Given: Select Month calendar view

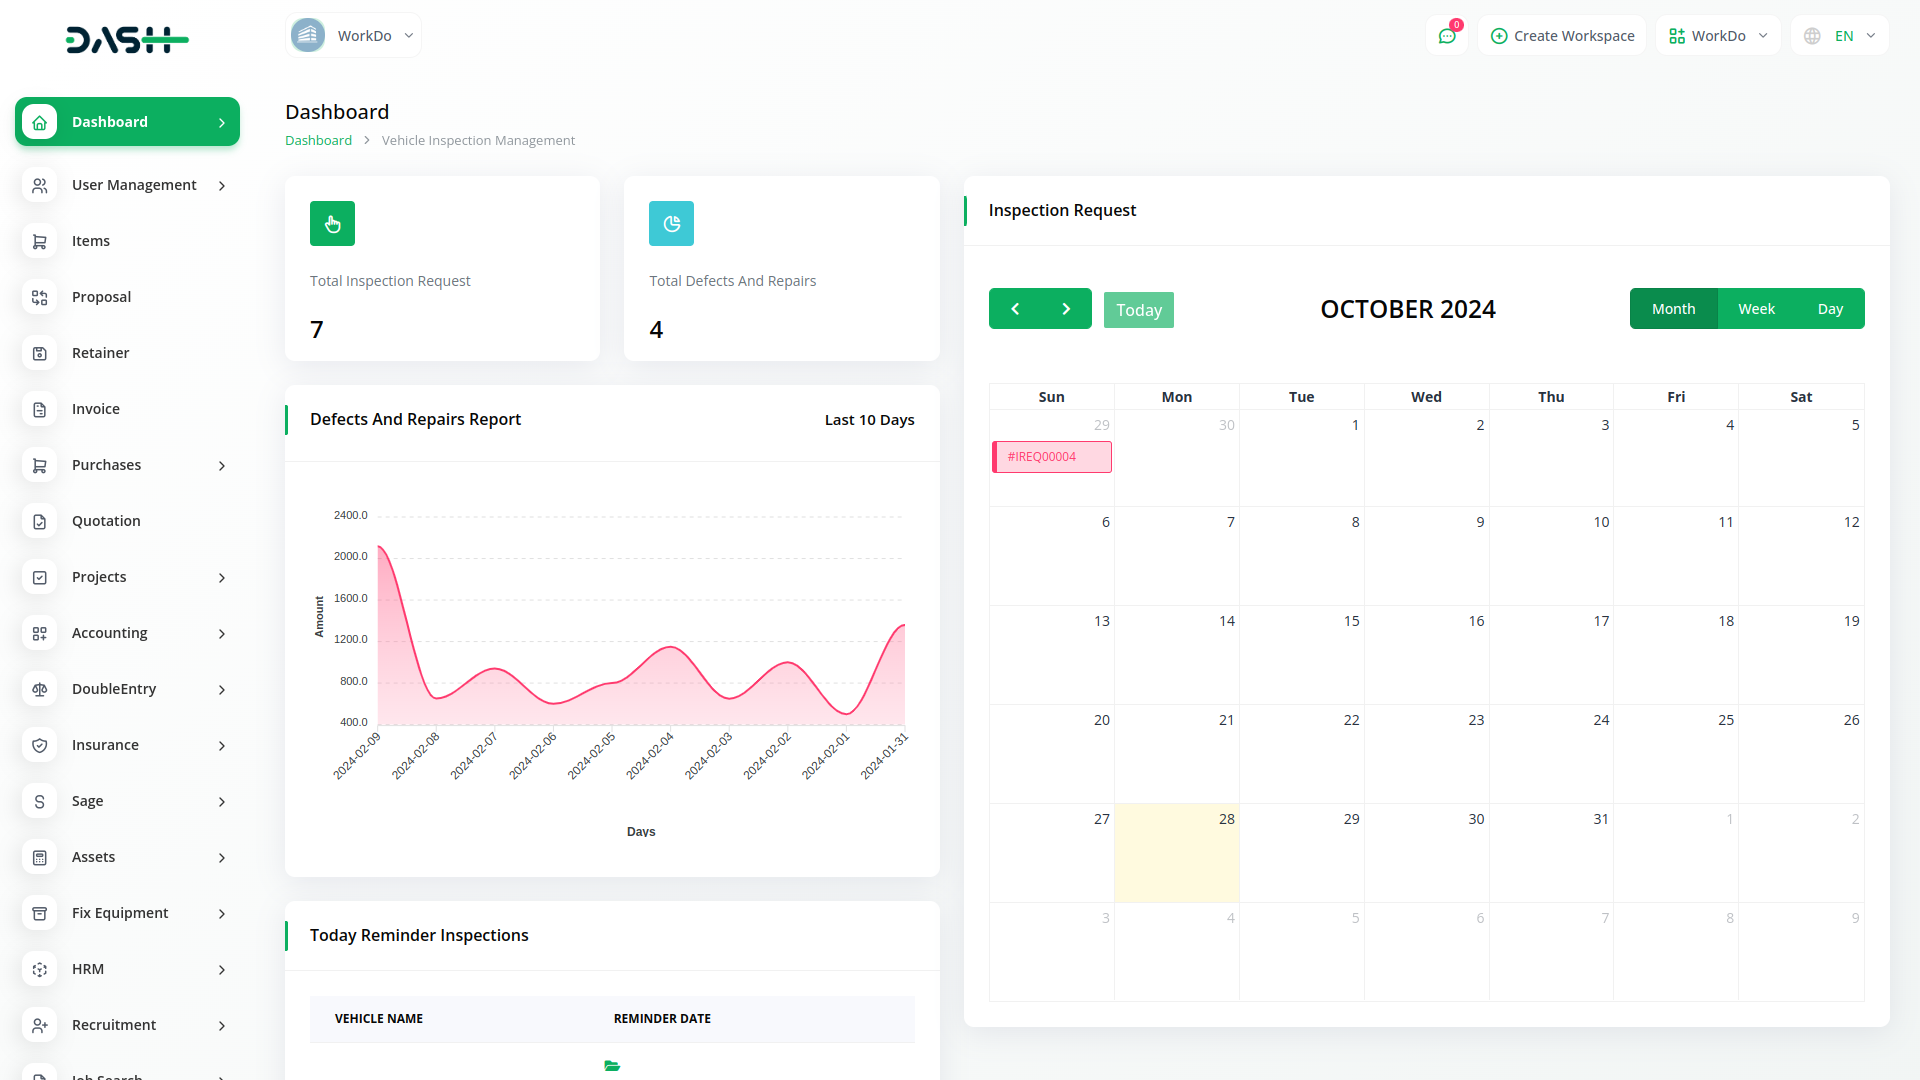Looking at the screenshot, I should coord(1673,309).
